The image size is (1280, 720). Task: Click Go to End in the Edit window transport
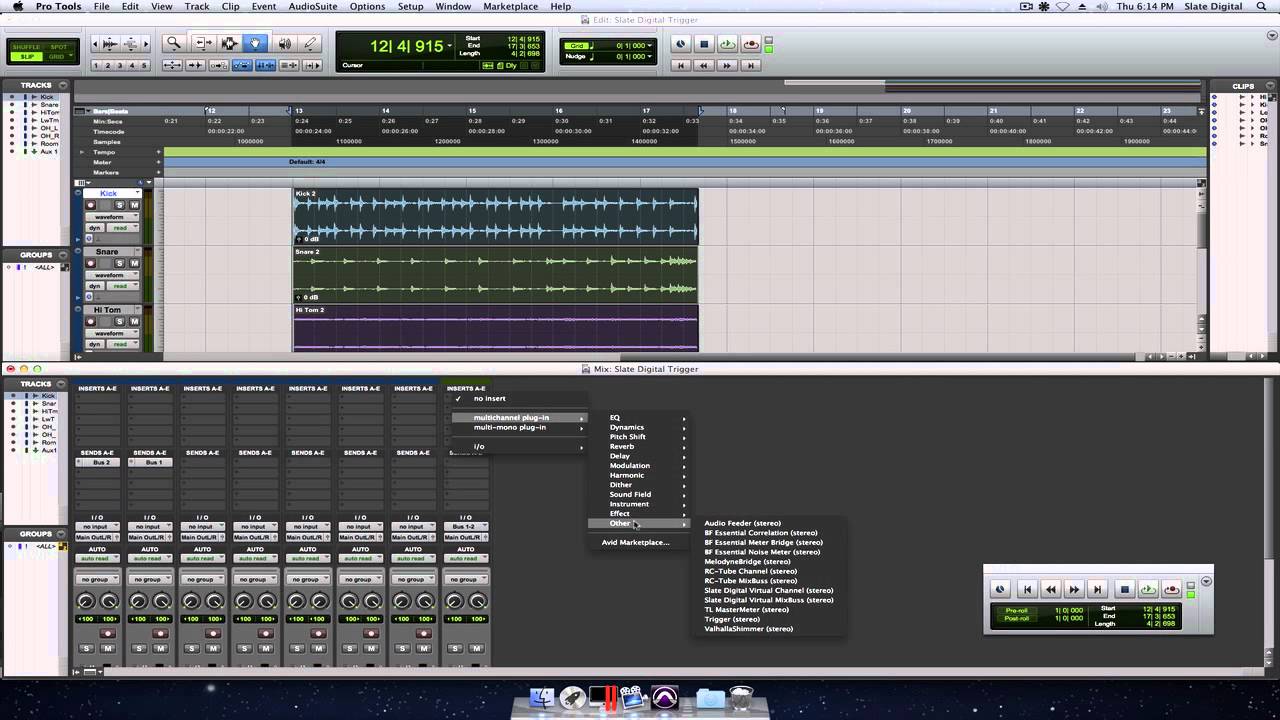751,65
